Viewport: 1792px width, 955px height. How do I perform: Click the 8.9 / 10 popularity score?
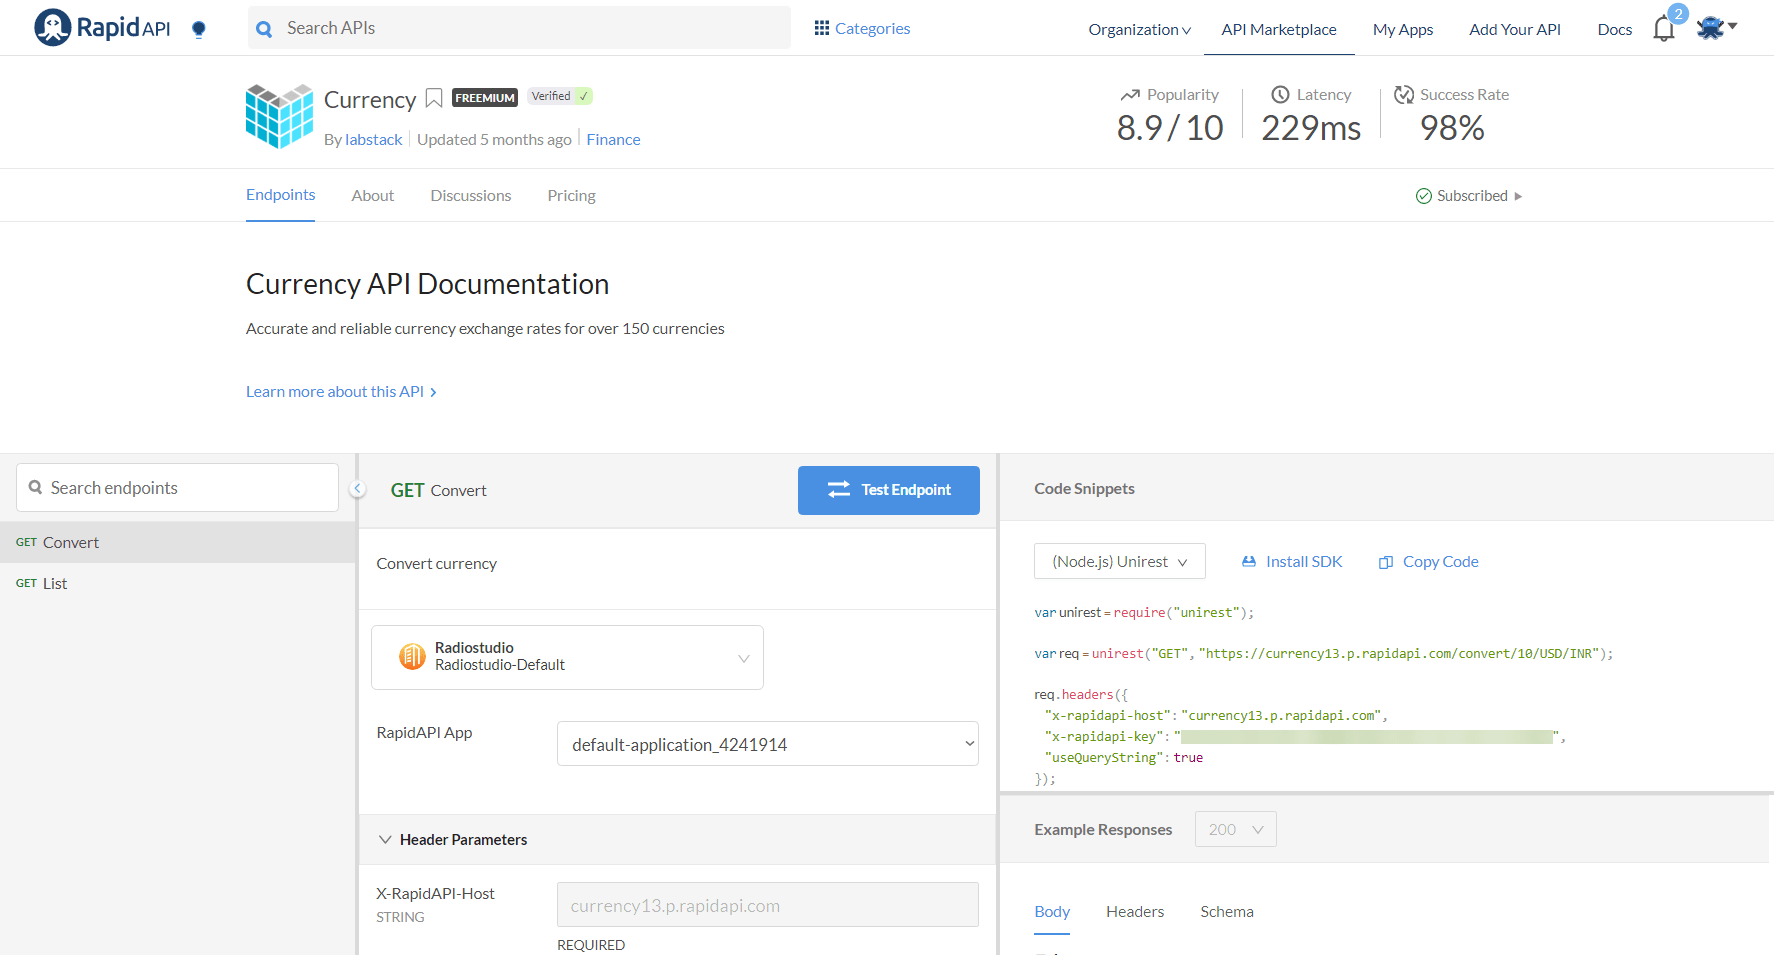[1170, 128]
